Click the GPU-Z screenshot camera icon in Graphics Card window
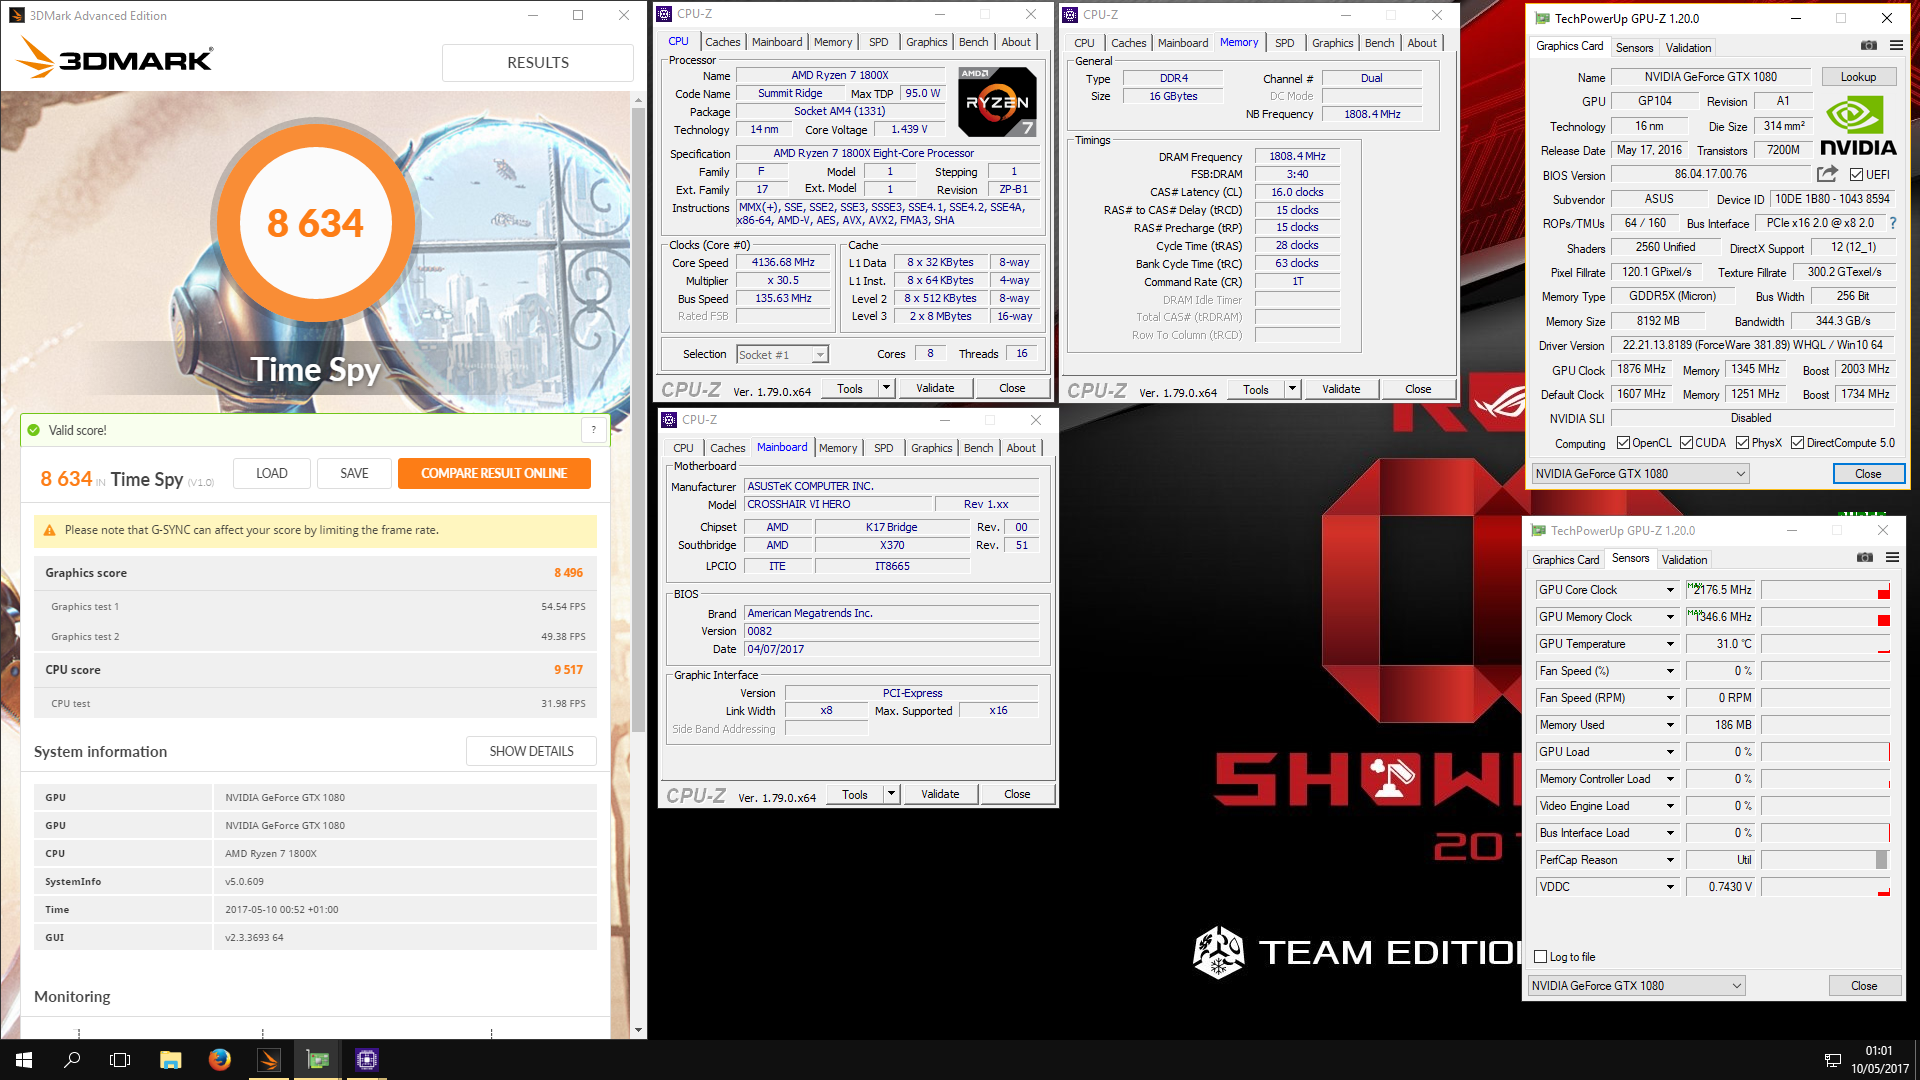The height and width of the screenshot is (1080, 1920). pyautogui.click(x=1868, y=46)
